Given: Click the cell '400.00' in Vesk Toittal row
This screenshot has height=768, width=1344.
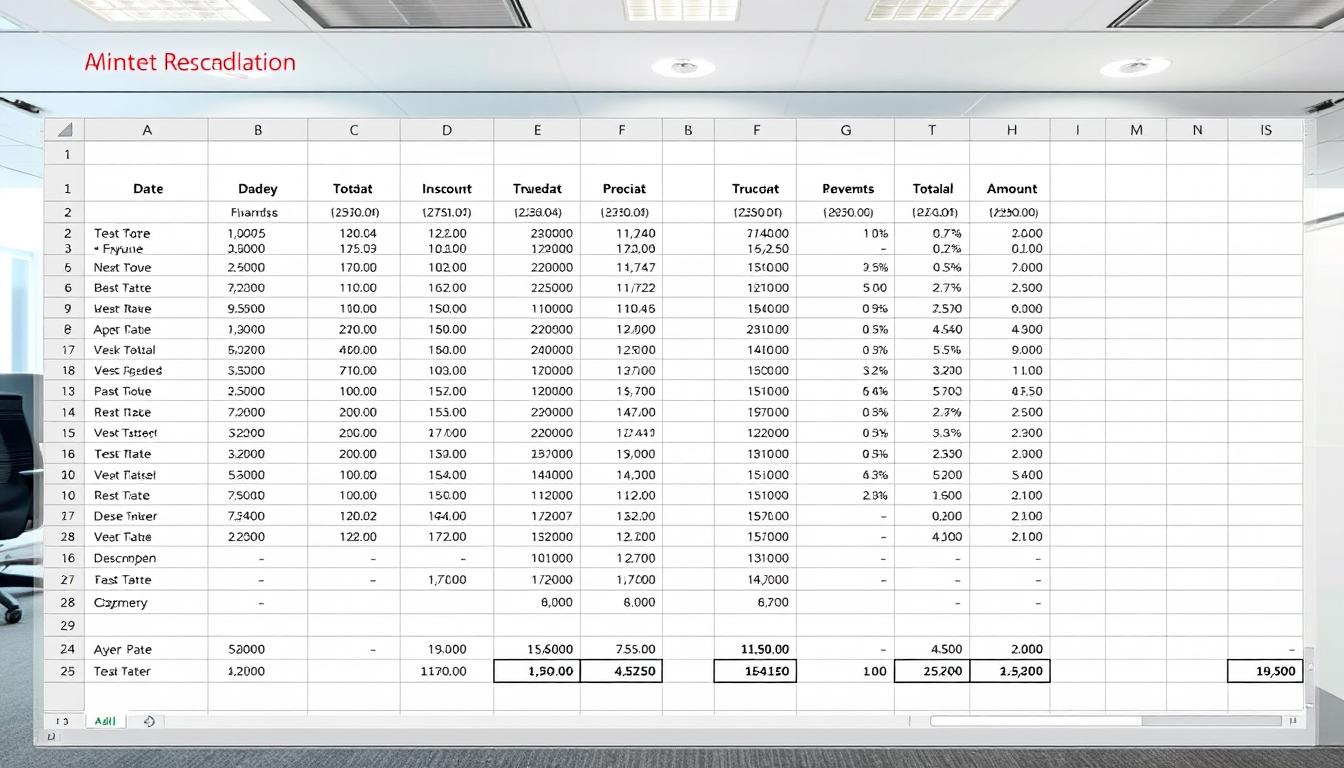Looking at the screenshot, I should [354, 350].
